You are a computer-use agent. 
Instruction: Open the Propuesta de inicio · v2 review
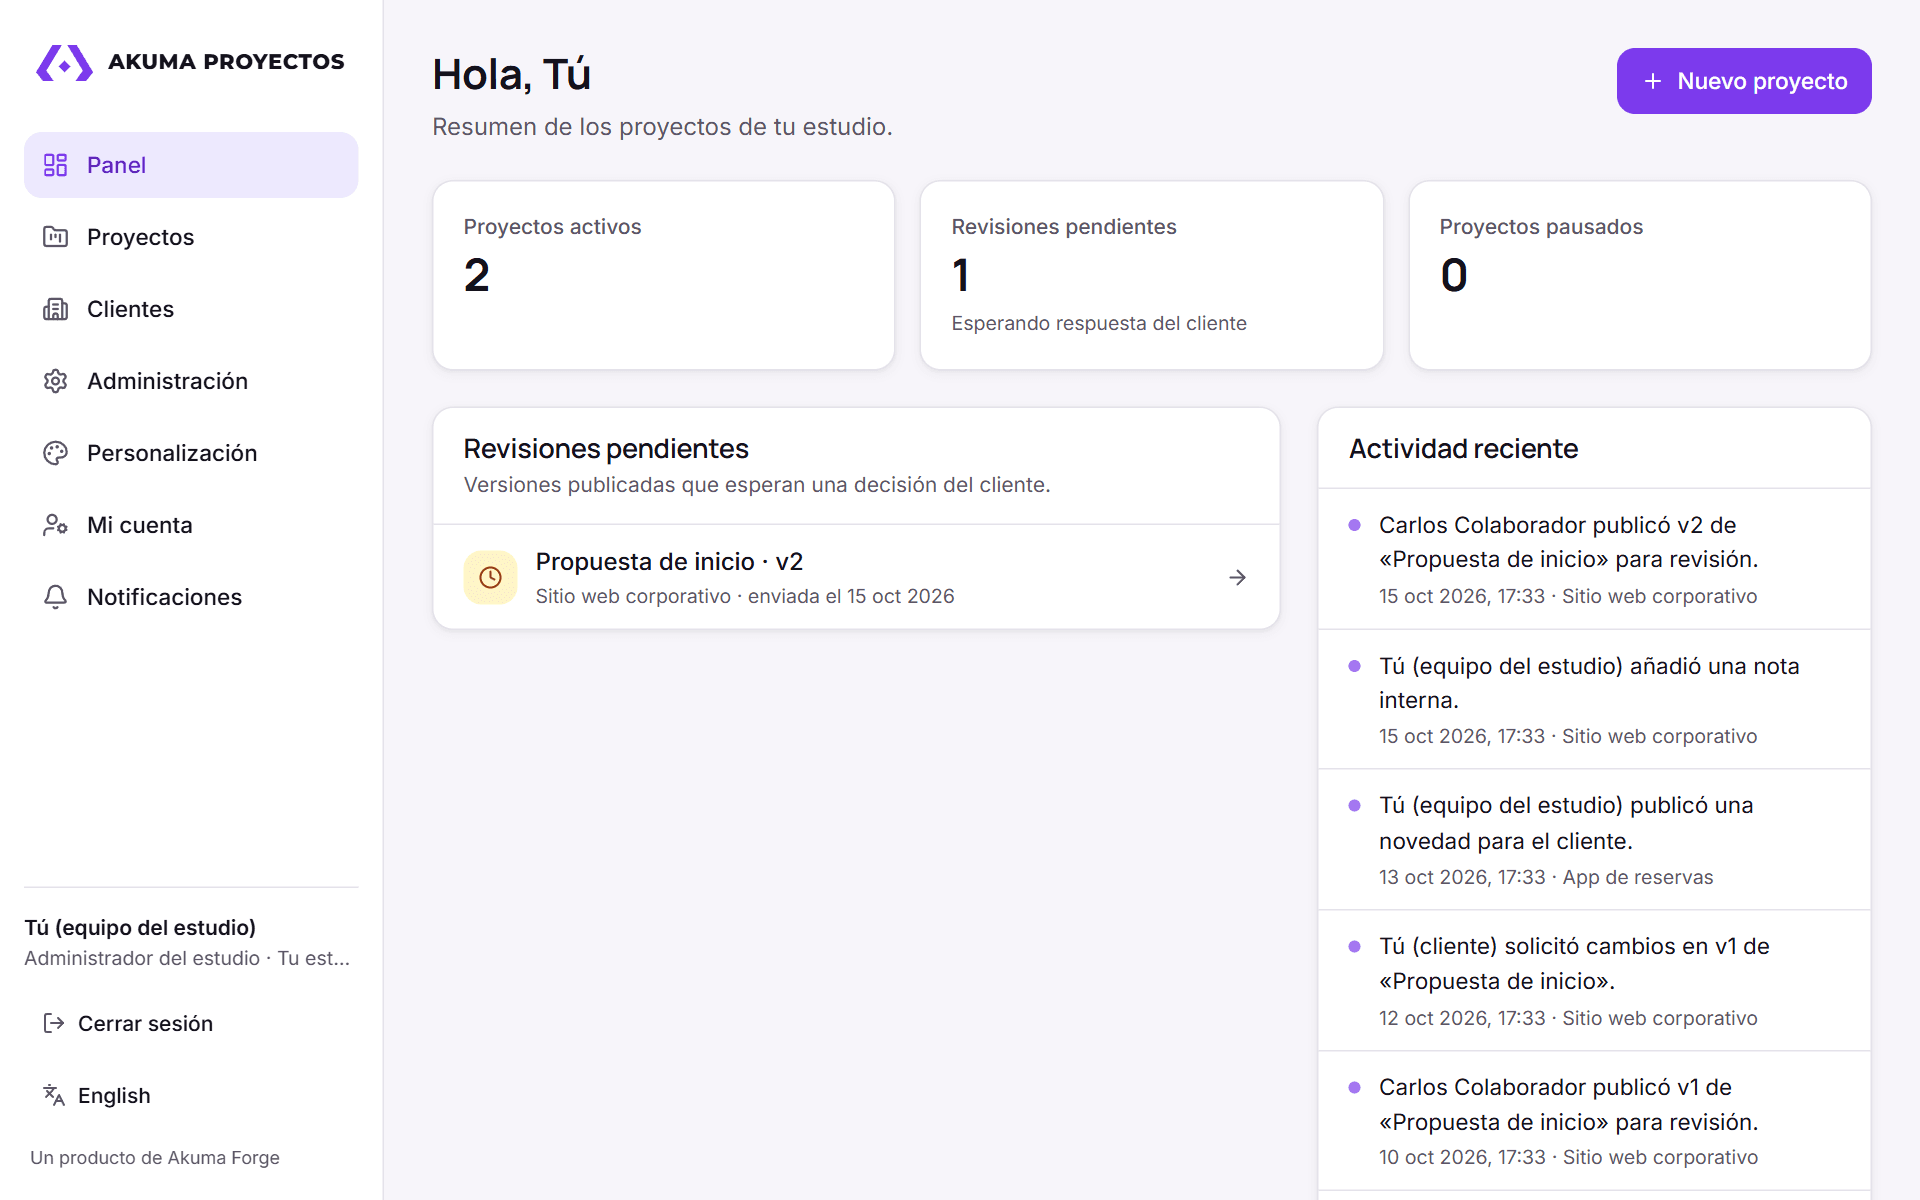pos(856,577)
